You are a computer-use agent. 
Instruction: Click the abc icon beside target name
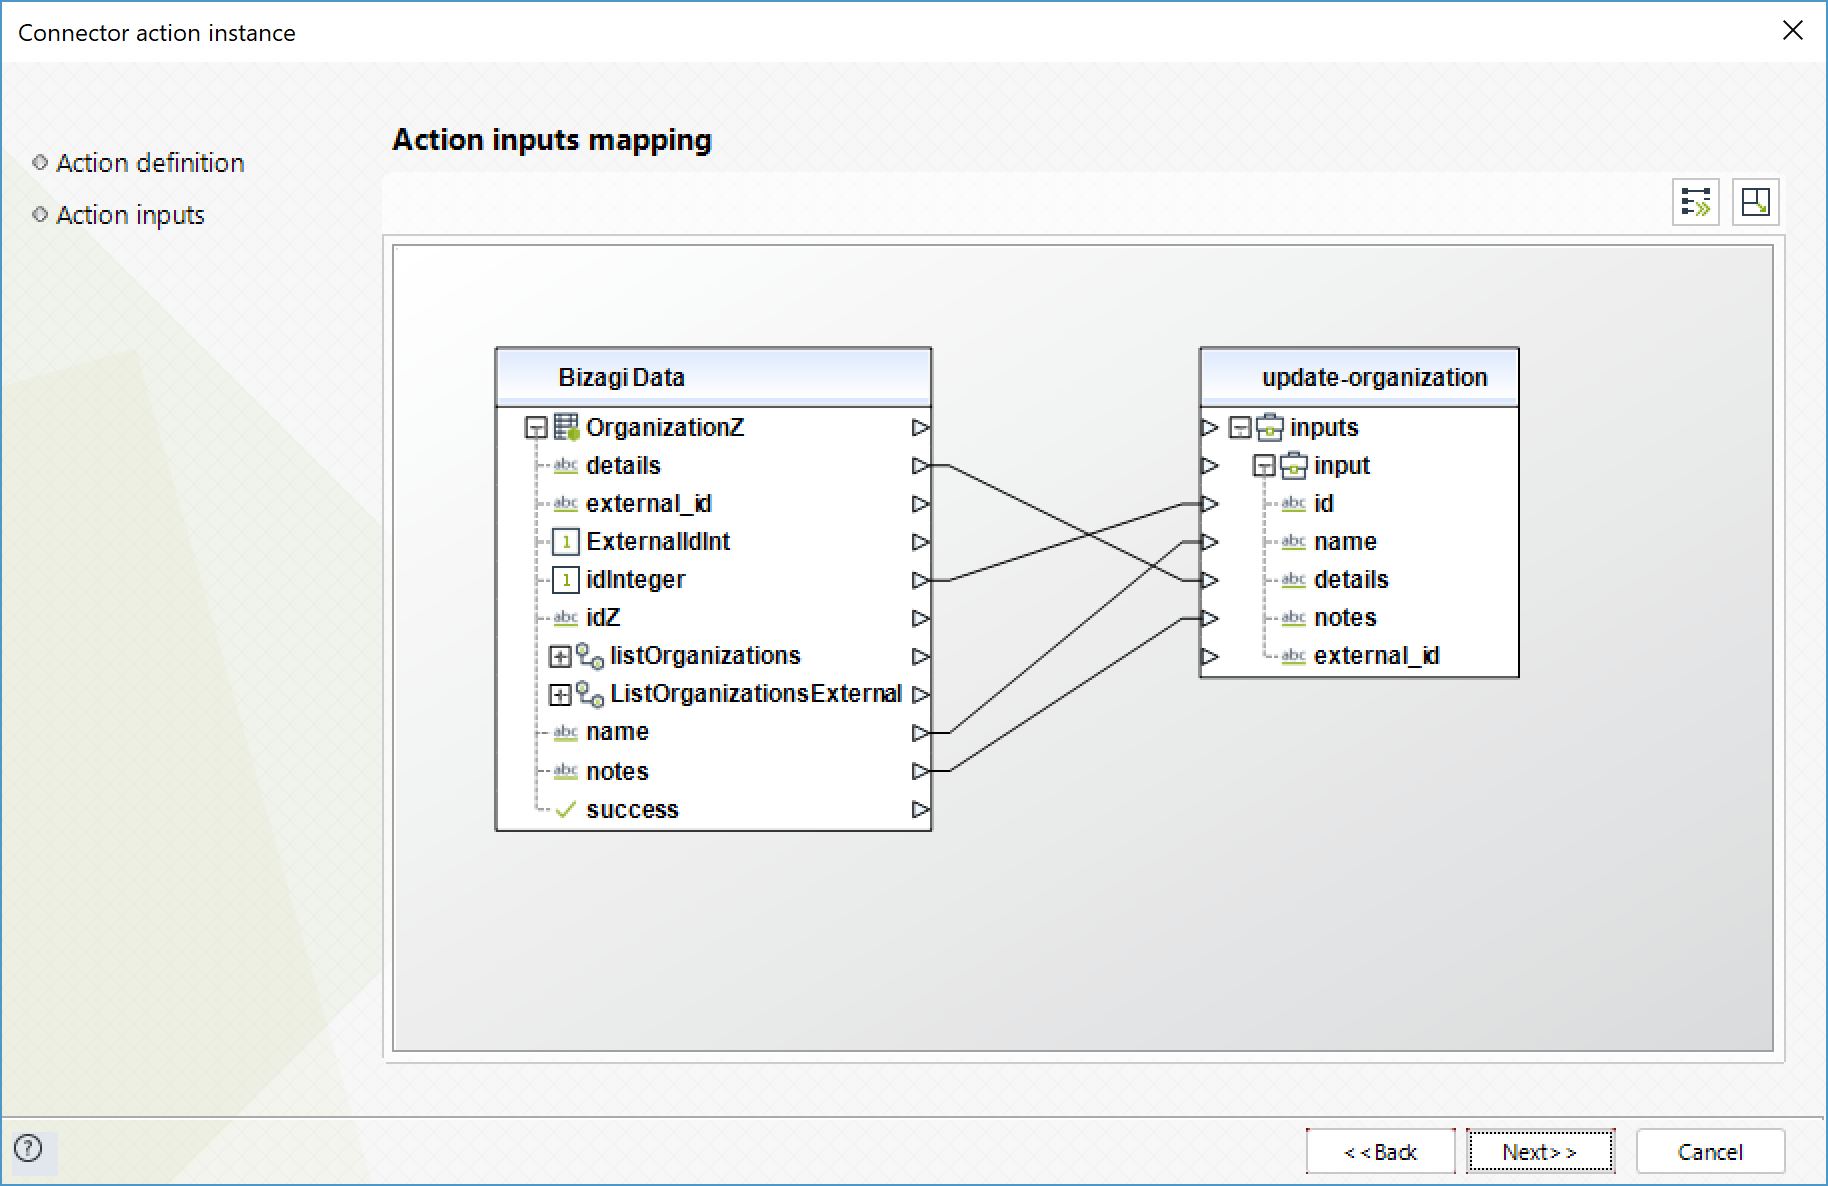click(x=1294, y=541)
